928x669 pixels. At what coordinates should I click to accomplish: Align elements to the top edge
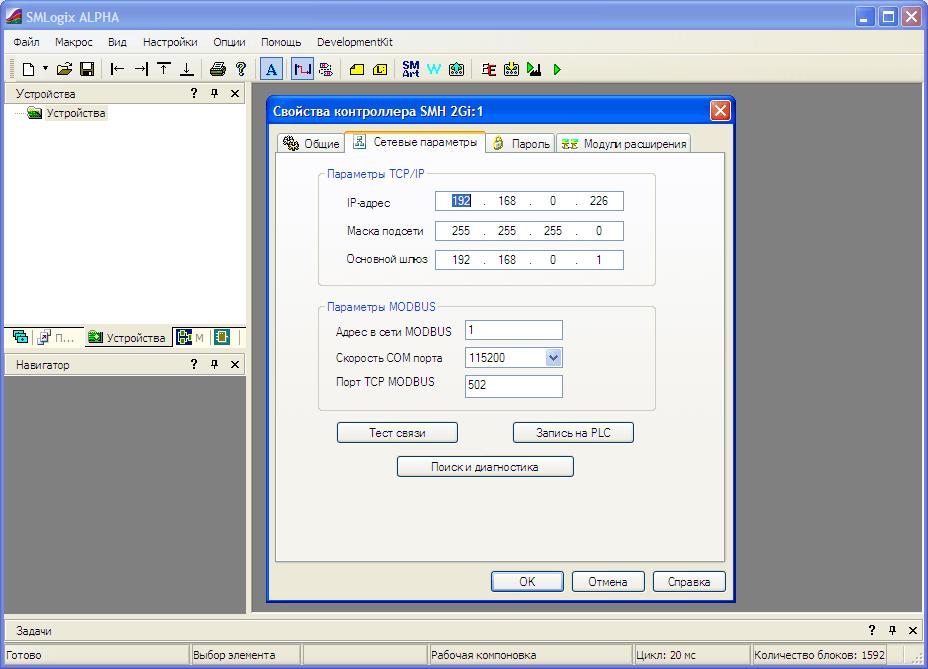(x=163, y=69)
